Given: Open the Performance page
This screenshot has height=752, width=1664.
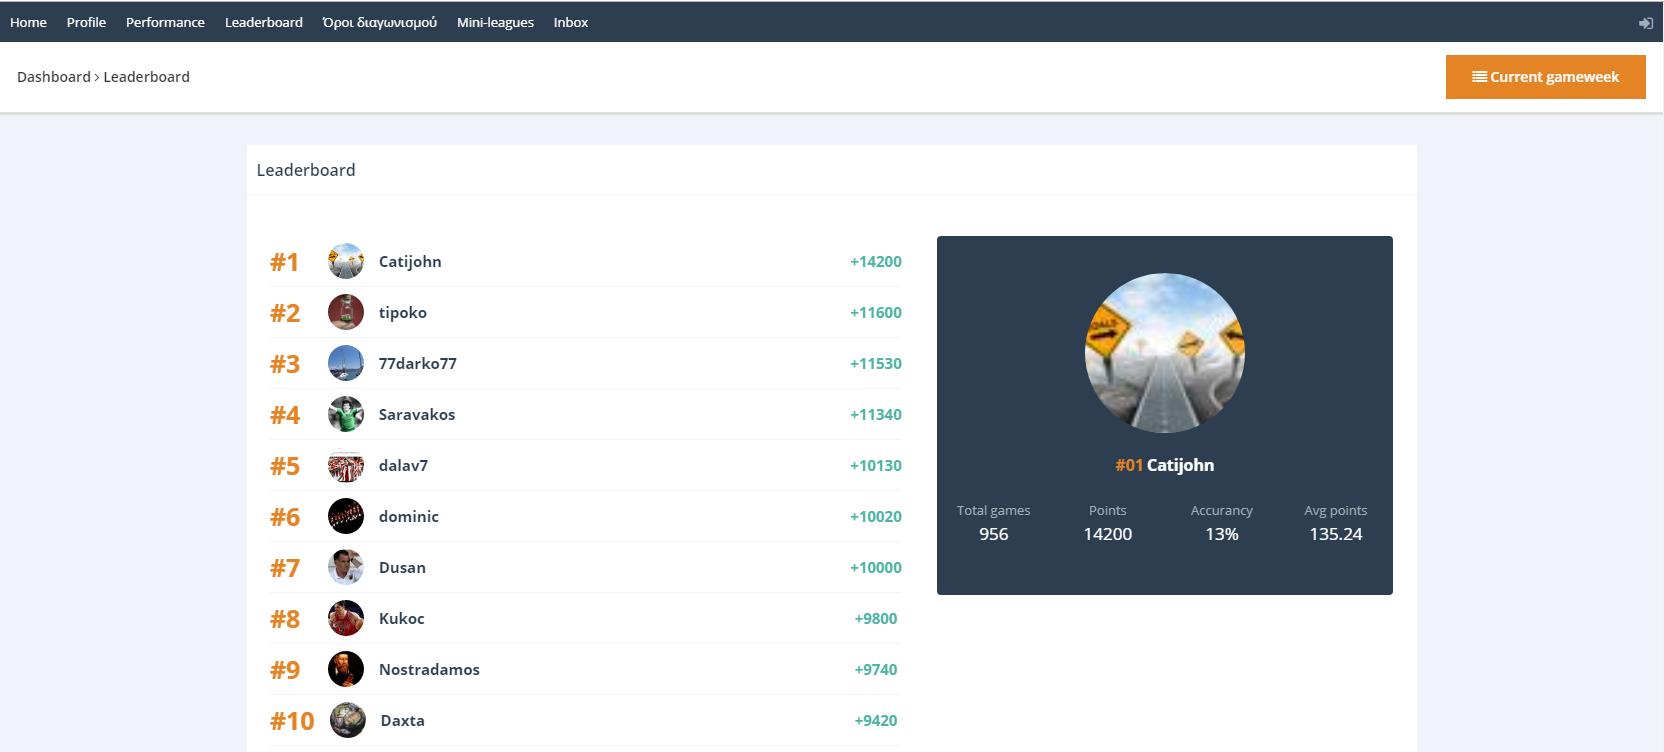Looking at the screenshot, I should (165, 22).
